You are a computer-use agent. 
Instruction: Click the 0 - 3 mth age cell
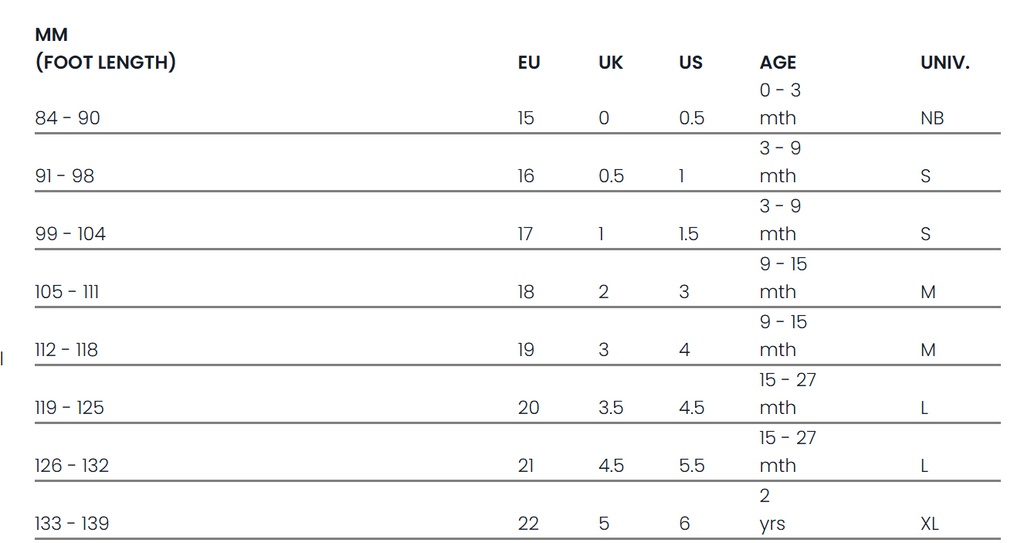tap(780, 104)
